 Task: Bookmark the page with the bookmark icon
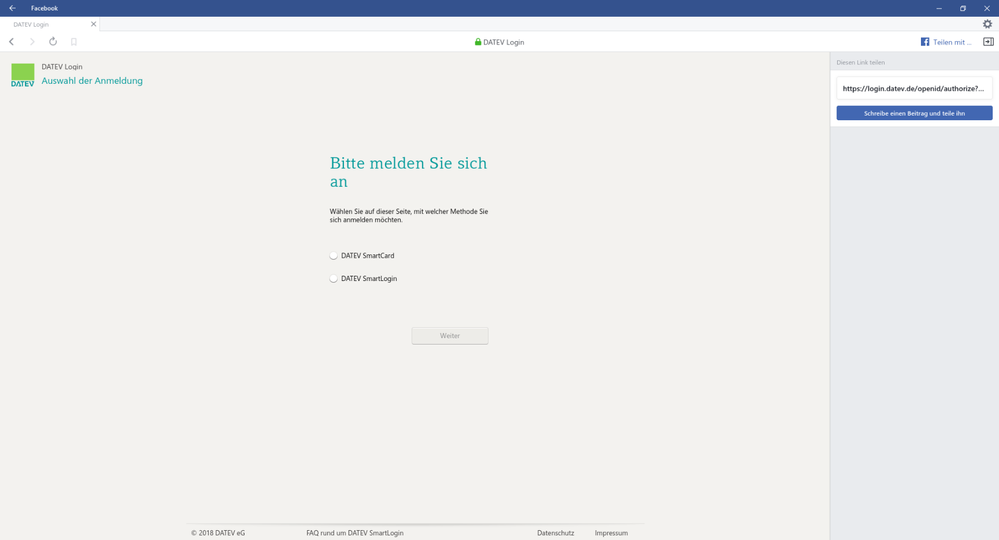(74, 41)
